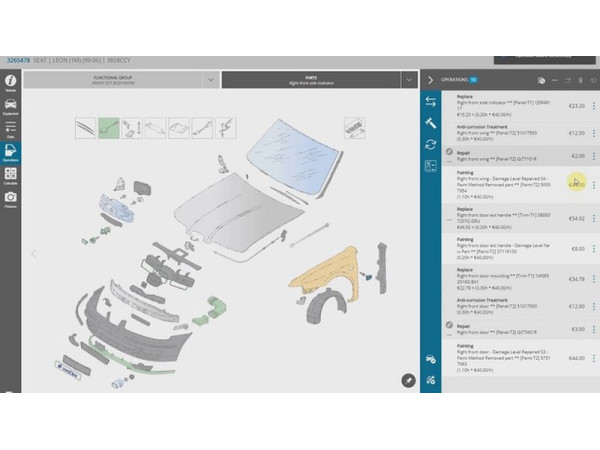
Task: Delete operations using the trash icon
Action: point(581,79)
